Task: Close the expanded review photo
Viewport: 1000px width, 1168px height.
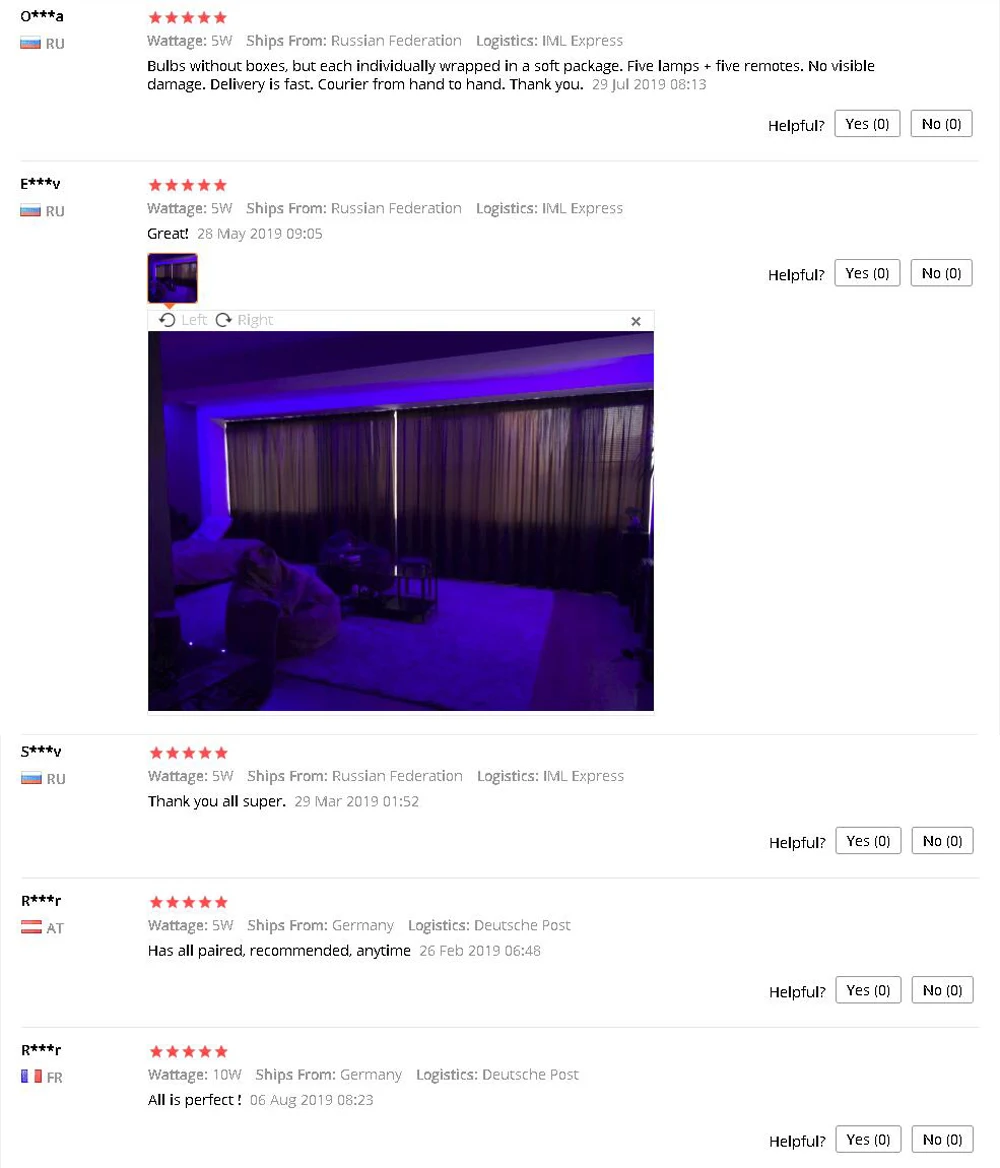Action: pyautogui.click(x=636, y=321)
